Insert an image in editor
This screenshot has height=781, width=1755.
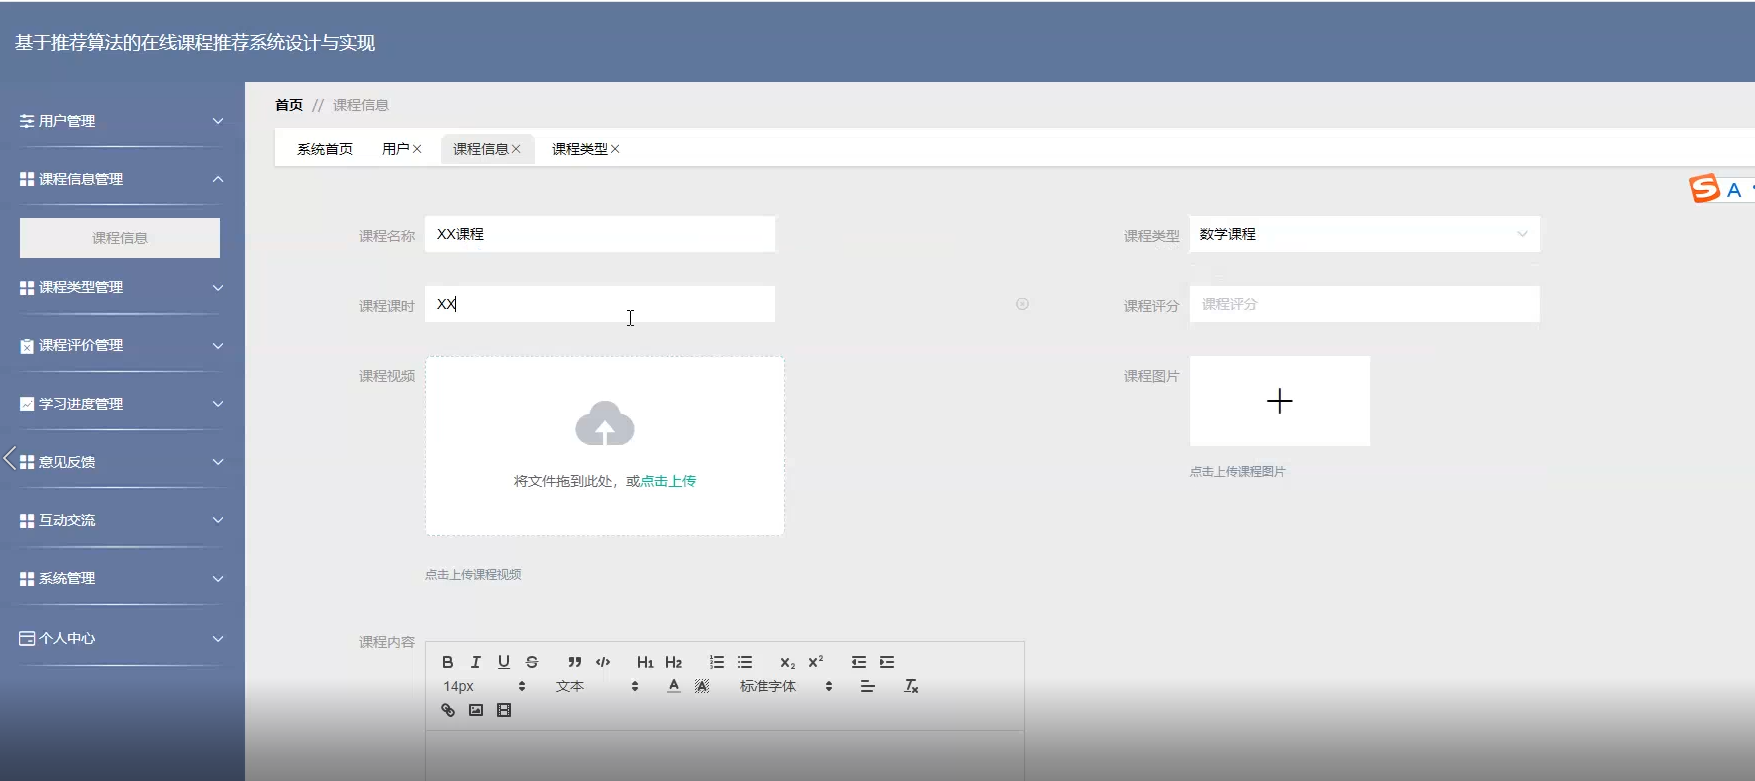(x=476, y=710)
